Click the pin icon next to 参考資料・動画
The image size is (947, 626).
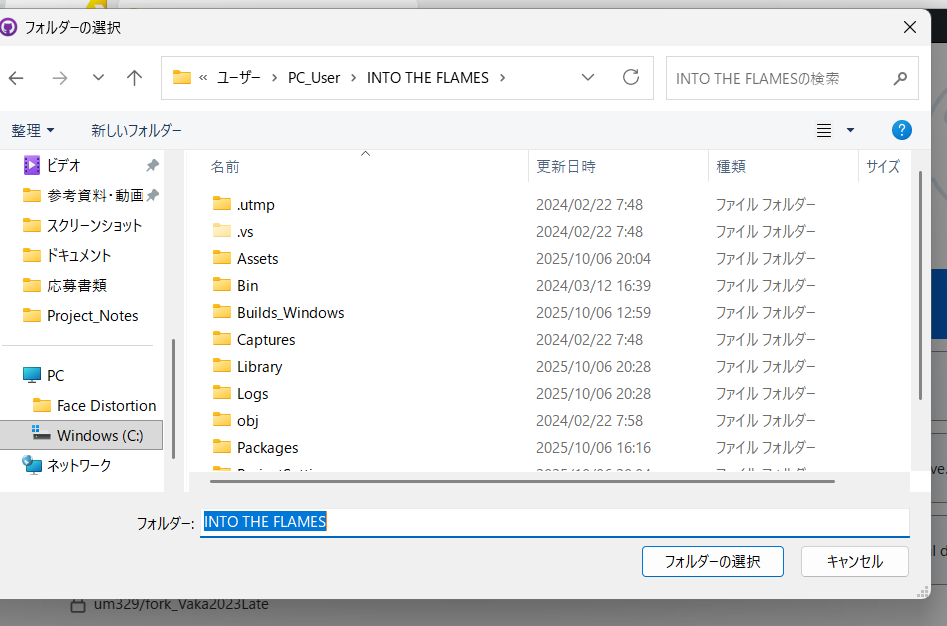pos(153,195)
